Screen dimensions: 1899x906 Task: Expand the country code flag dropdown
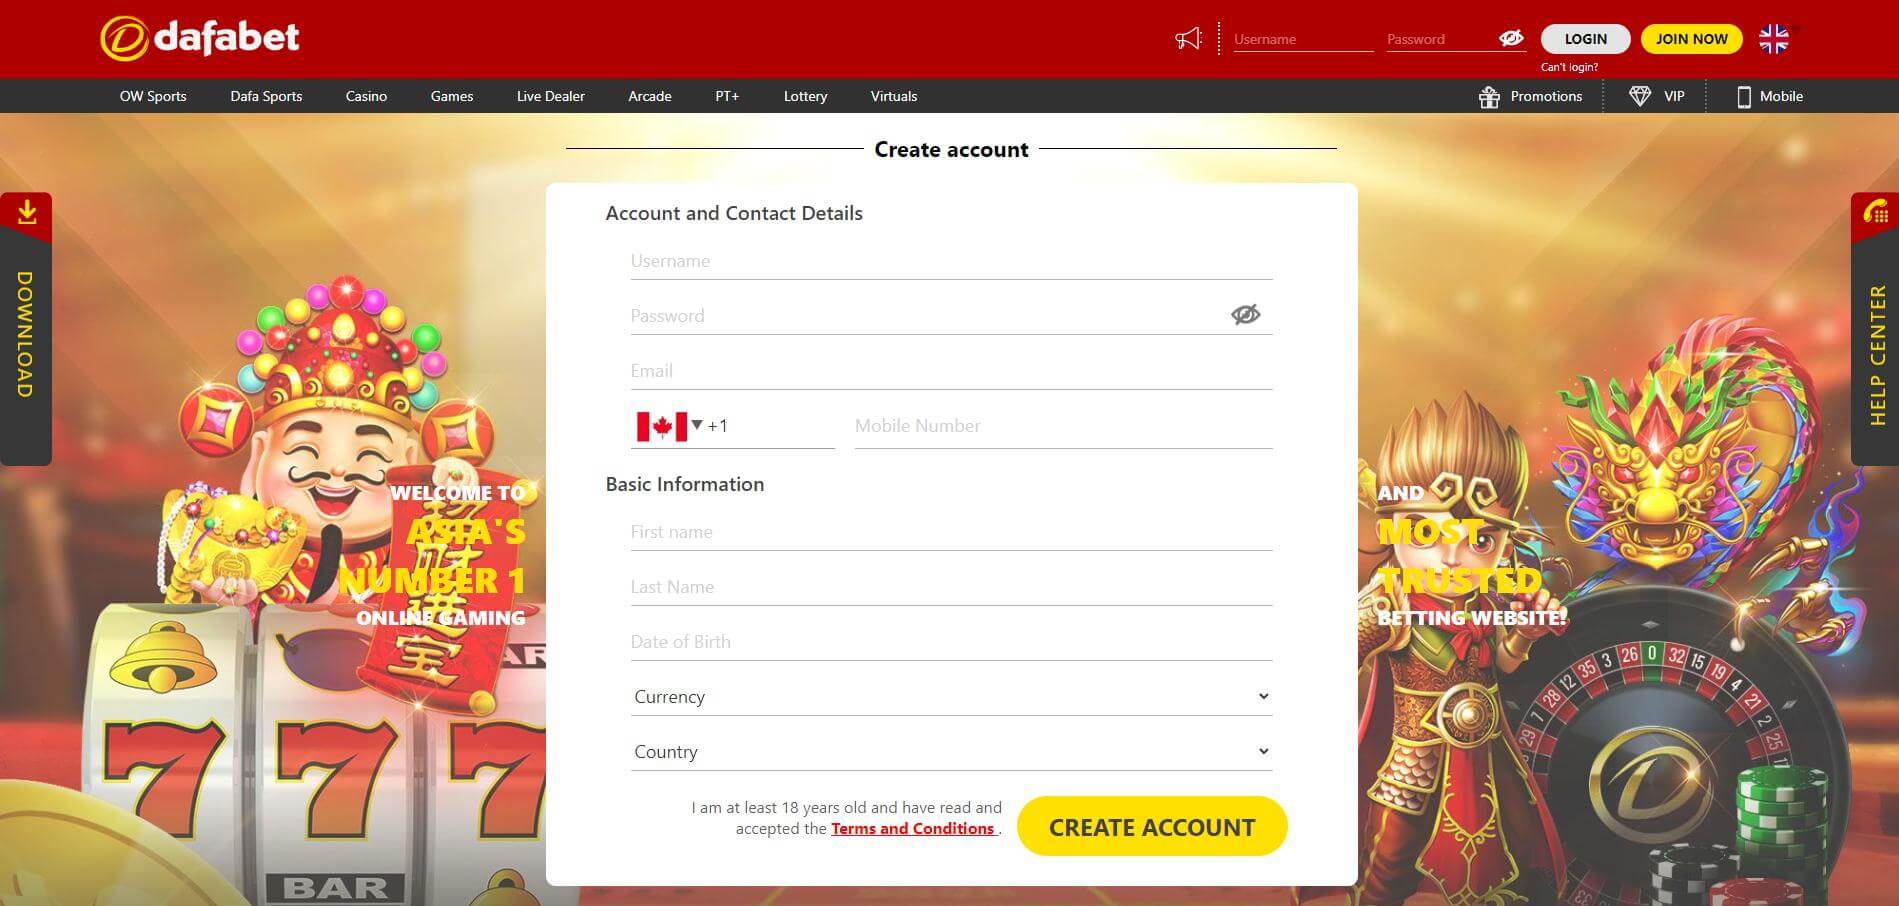click(x=668, y=424)
